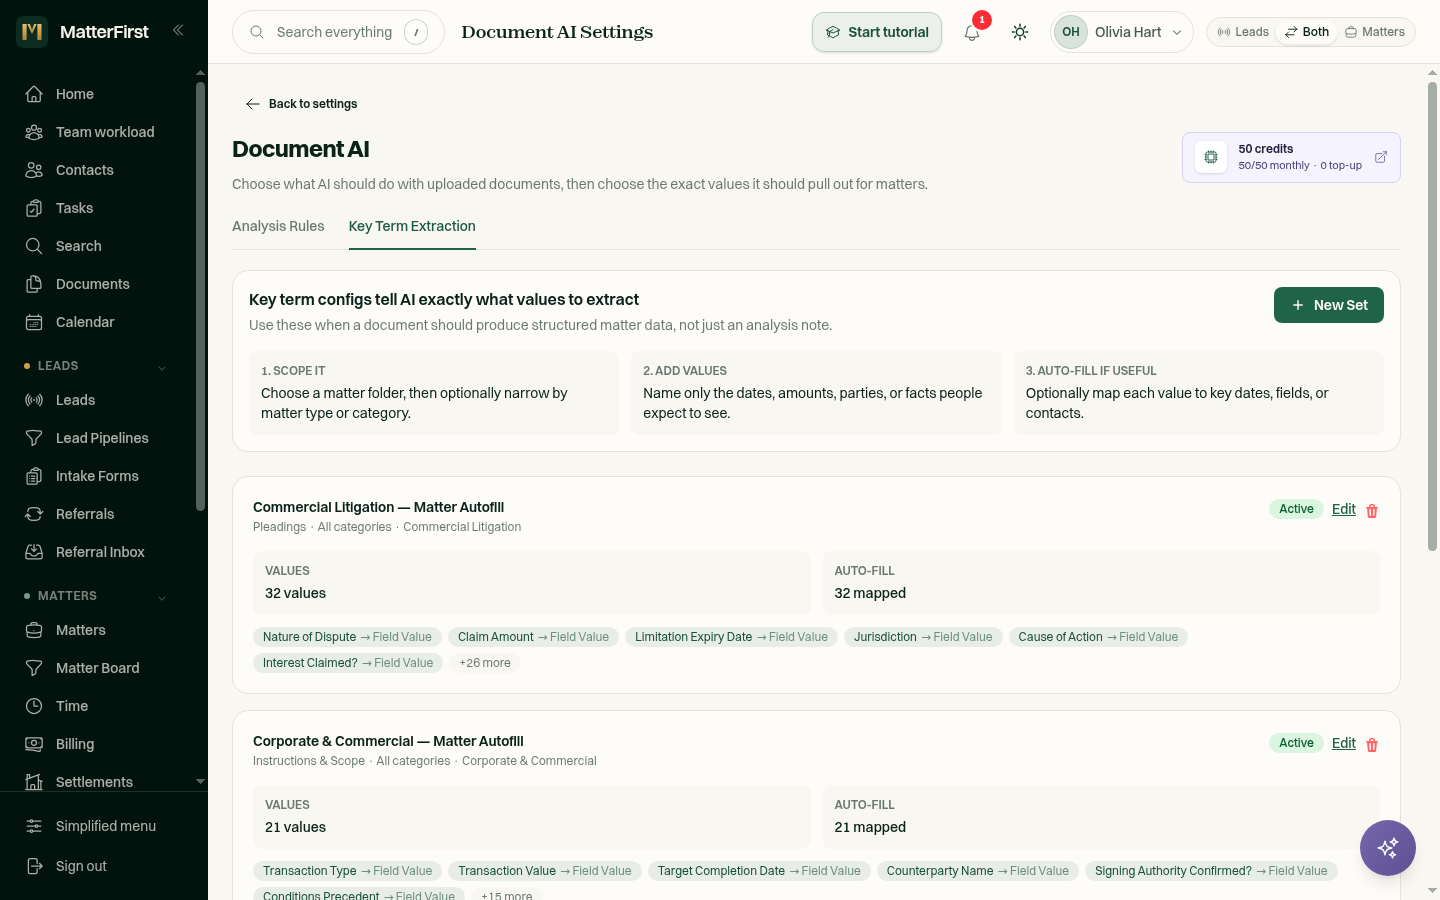Switch to Analysis Rules tab
Screen dimensions: 1440x900
278,226
